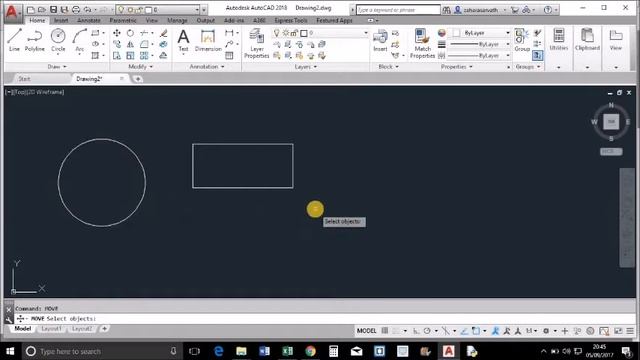This screenshot has width=640, height=360.
Task: Click the Explode tool icon
Action: 163,44
